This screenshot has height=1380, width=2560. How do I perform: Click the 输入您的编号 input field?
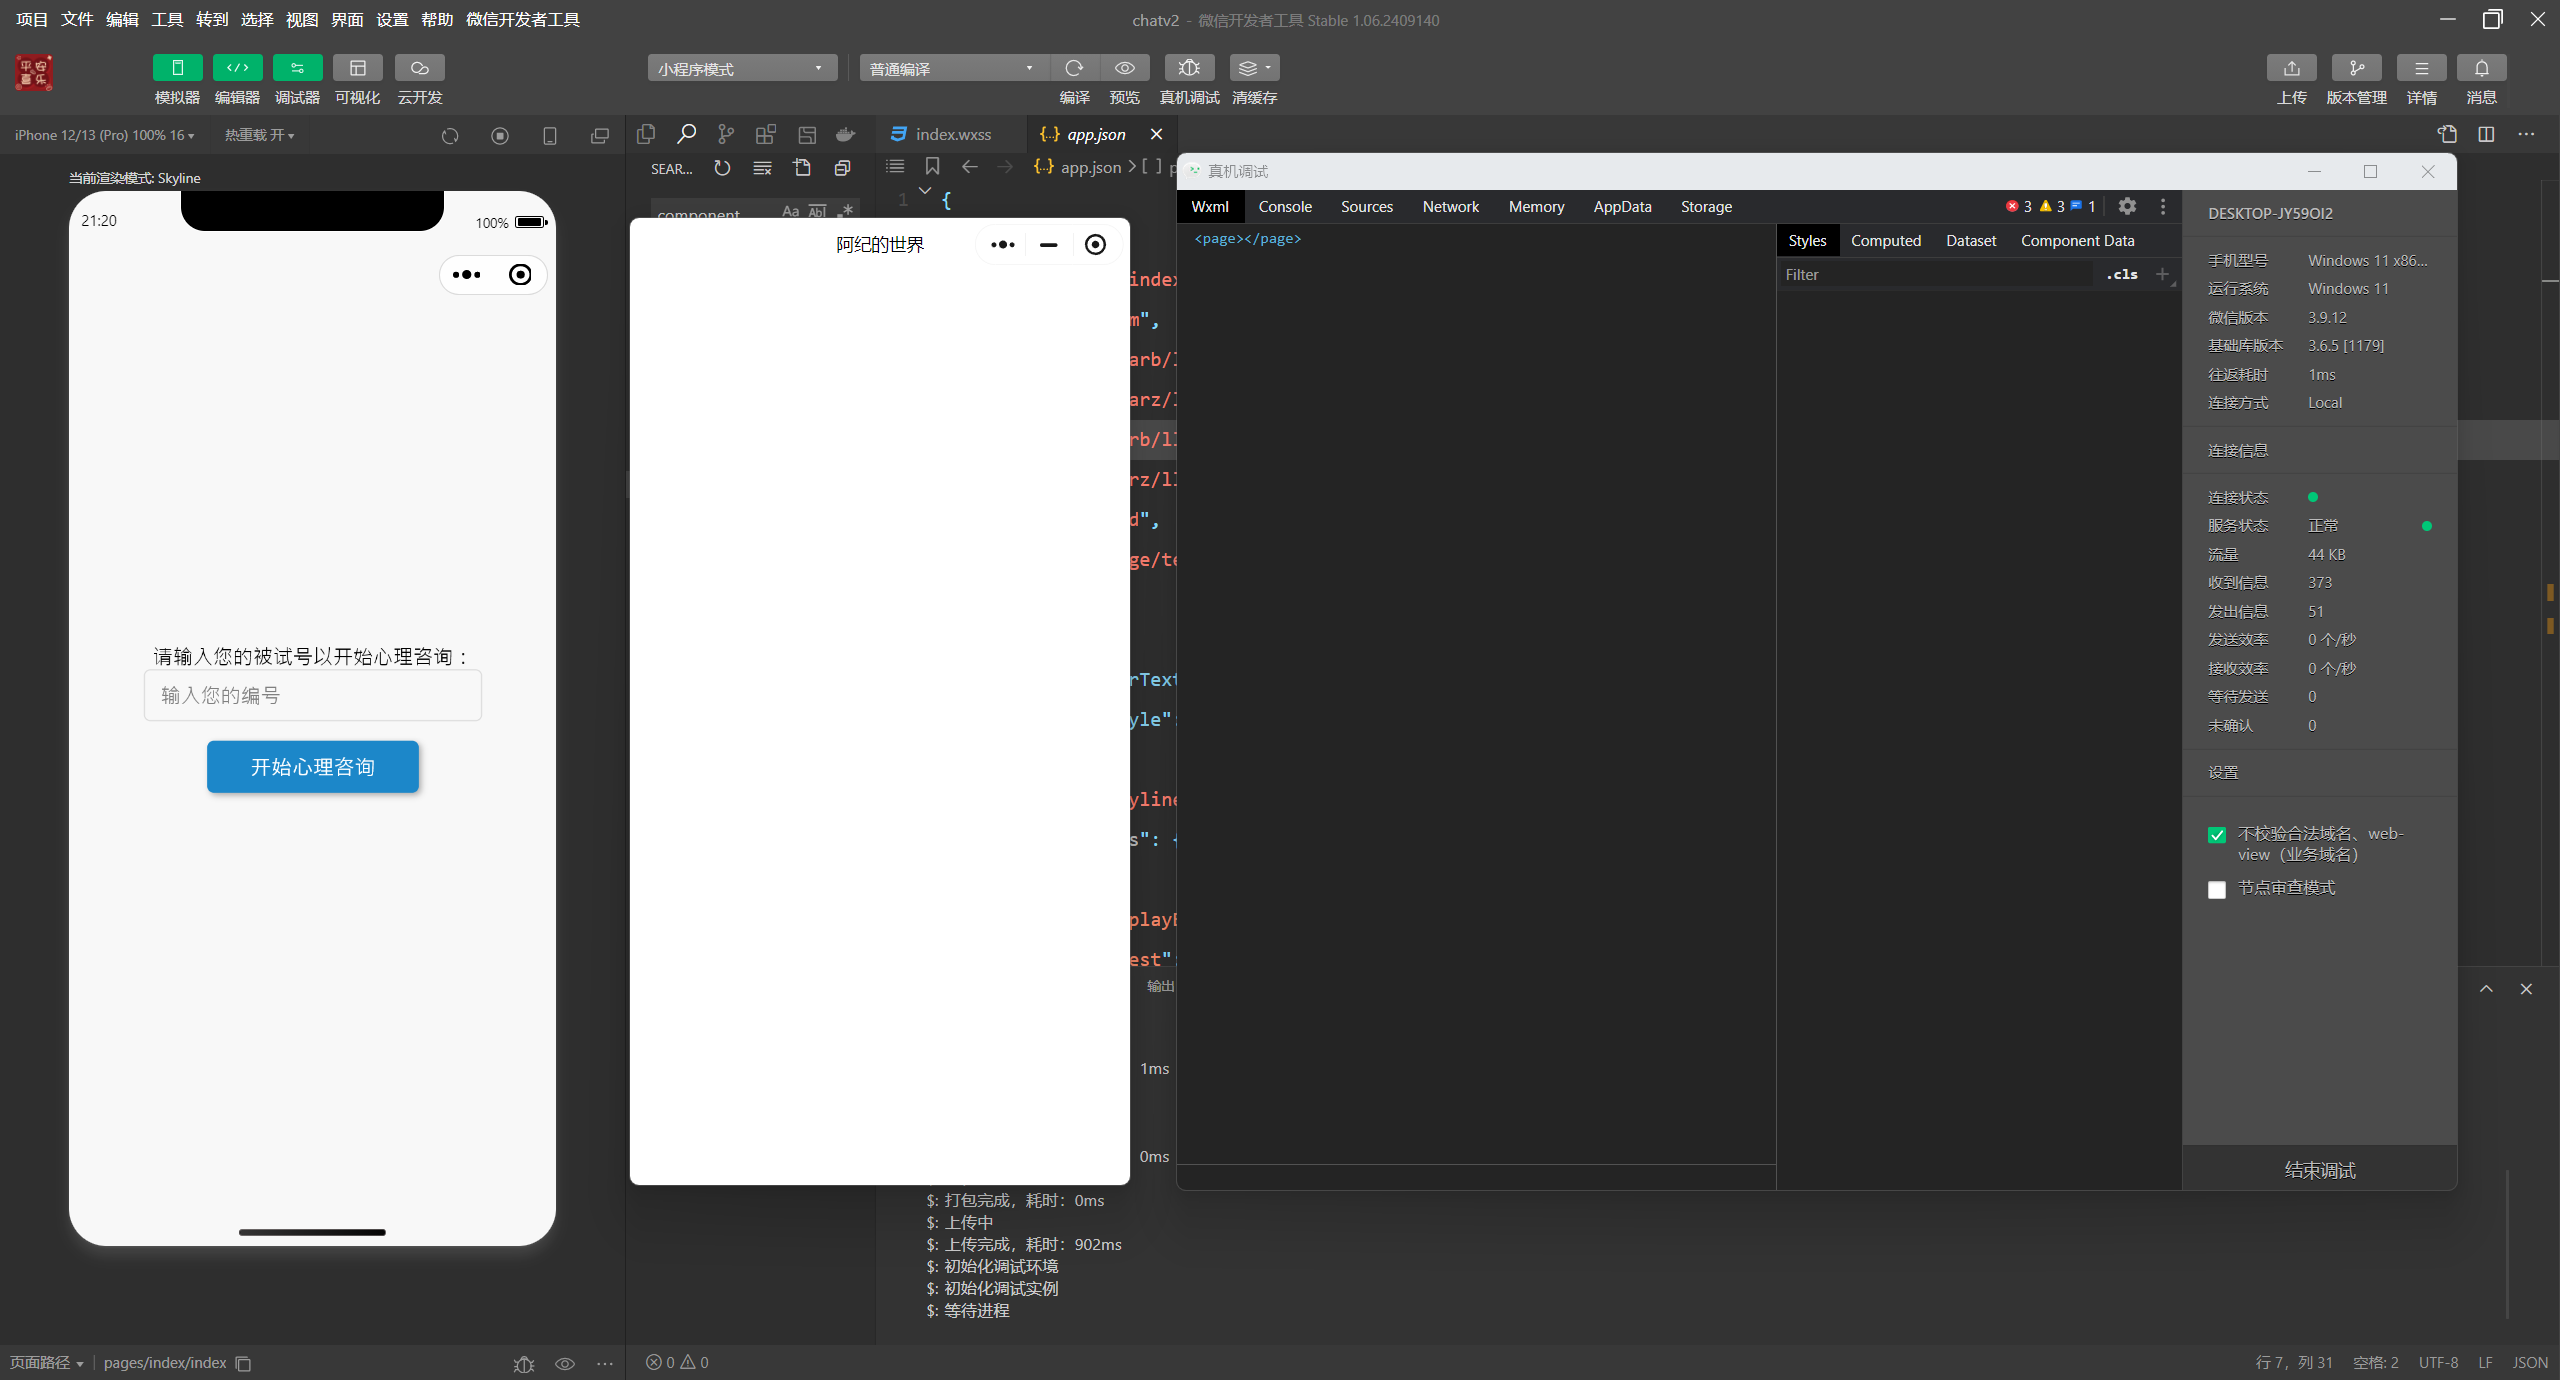coord(312,695)
